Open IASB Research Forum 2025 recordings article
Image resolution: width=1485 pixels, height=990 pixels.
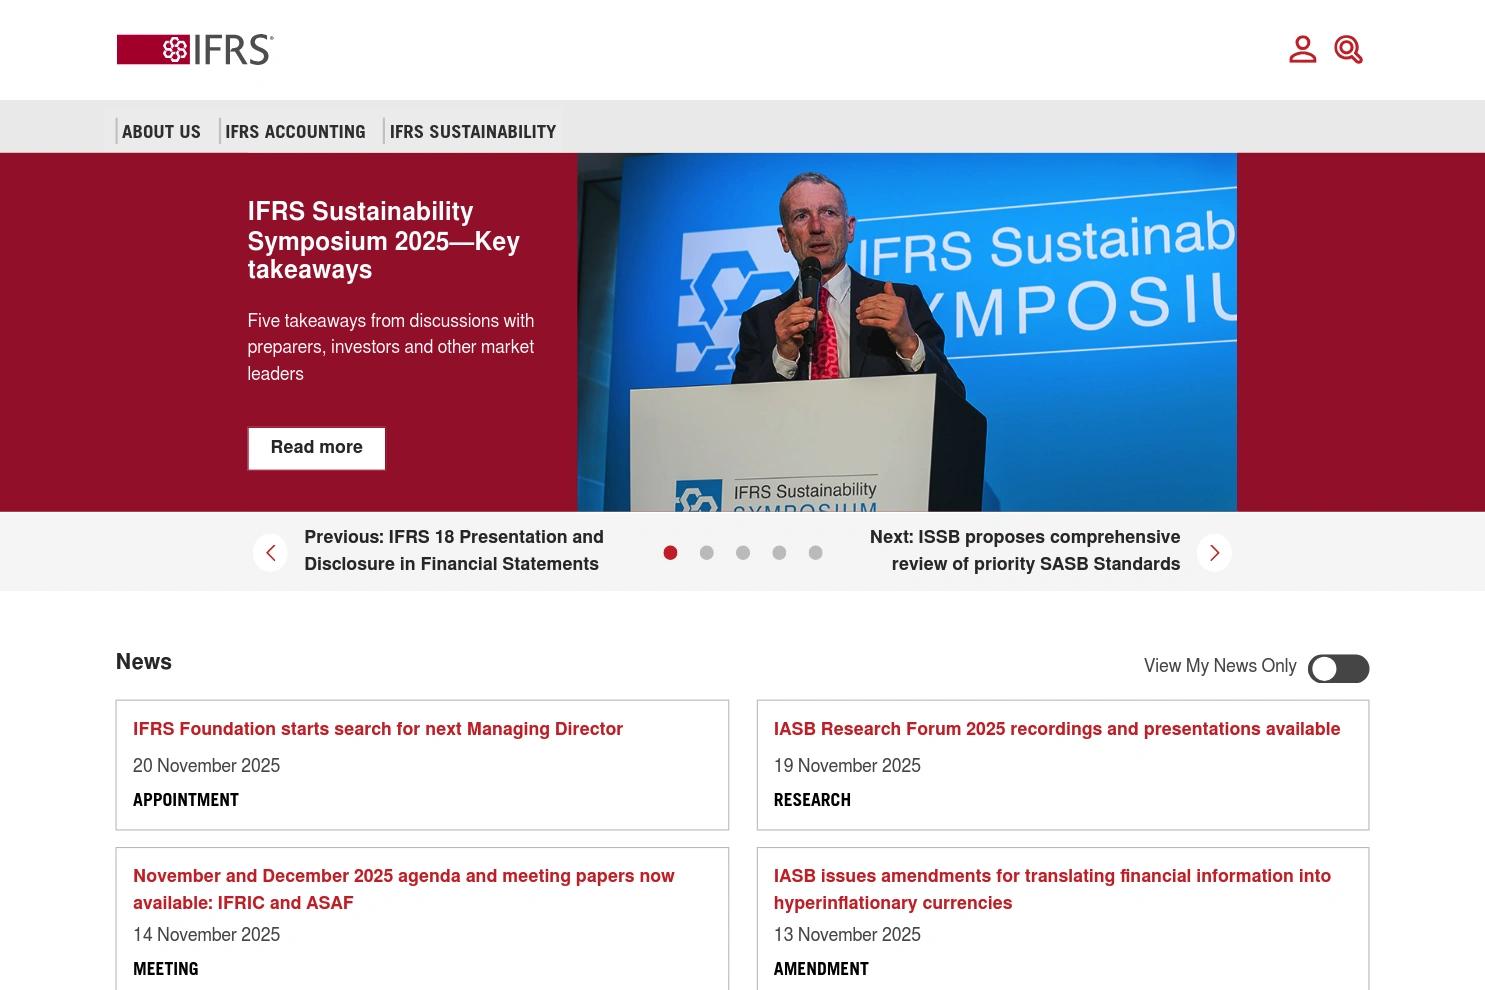(x=1056, y=729)
